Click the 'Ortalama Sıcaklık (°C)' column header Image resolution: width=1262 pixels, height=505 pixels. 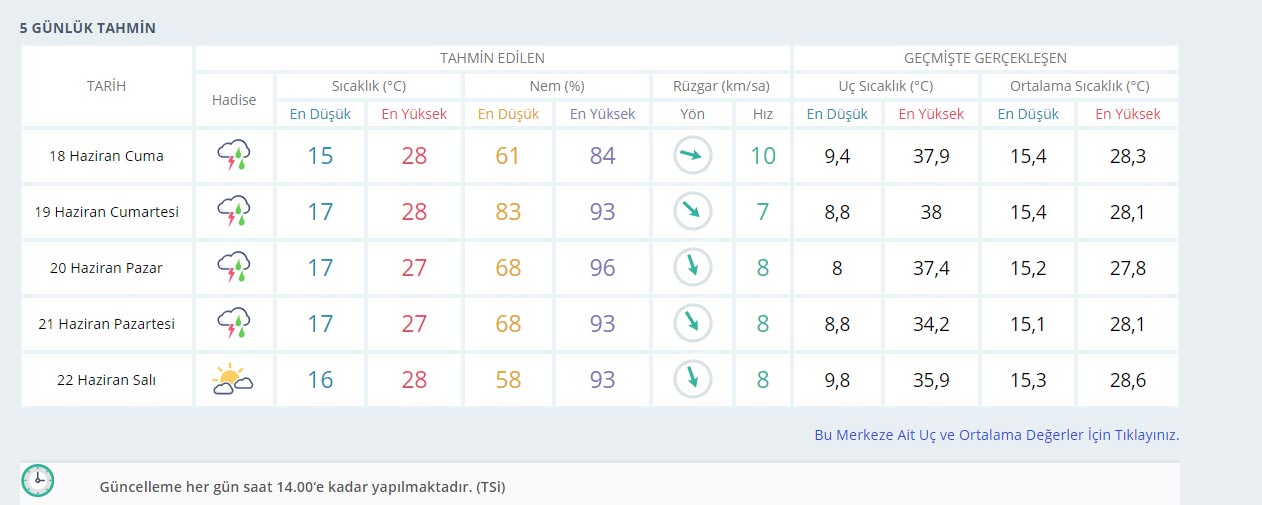click(x=1079, y=86)
